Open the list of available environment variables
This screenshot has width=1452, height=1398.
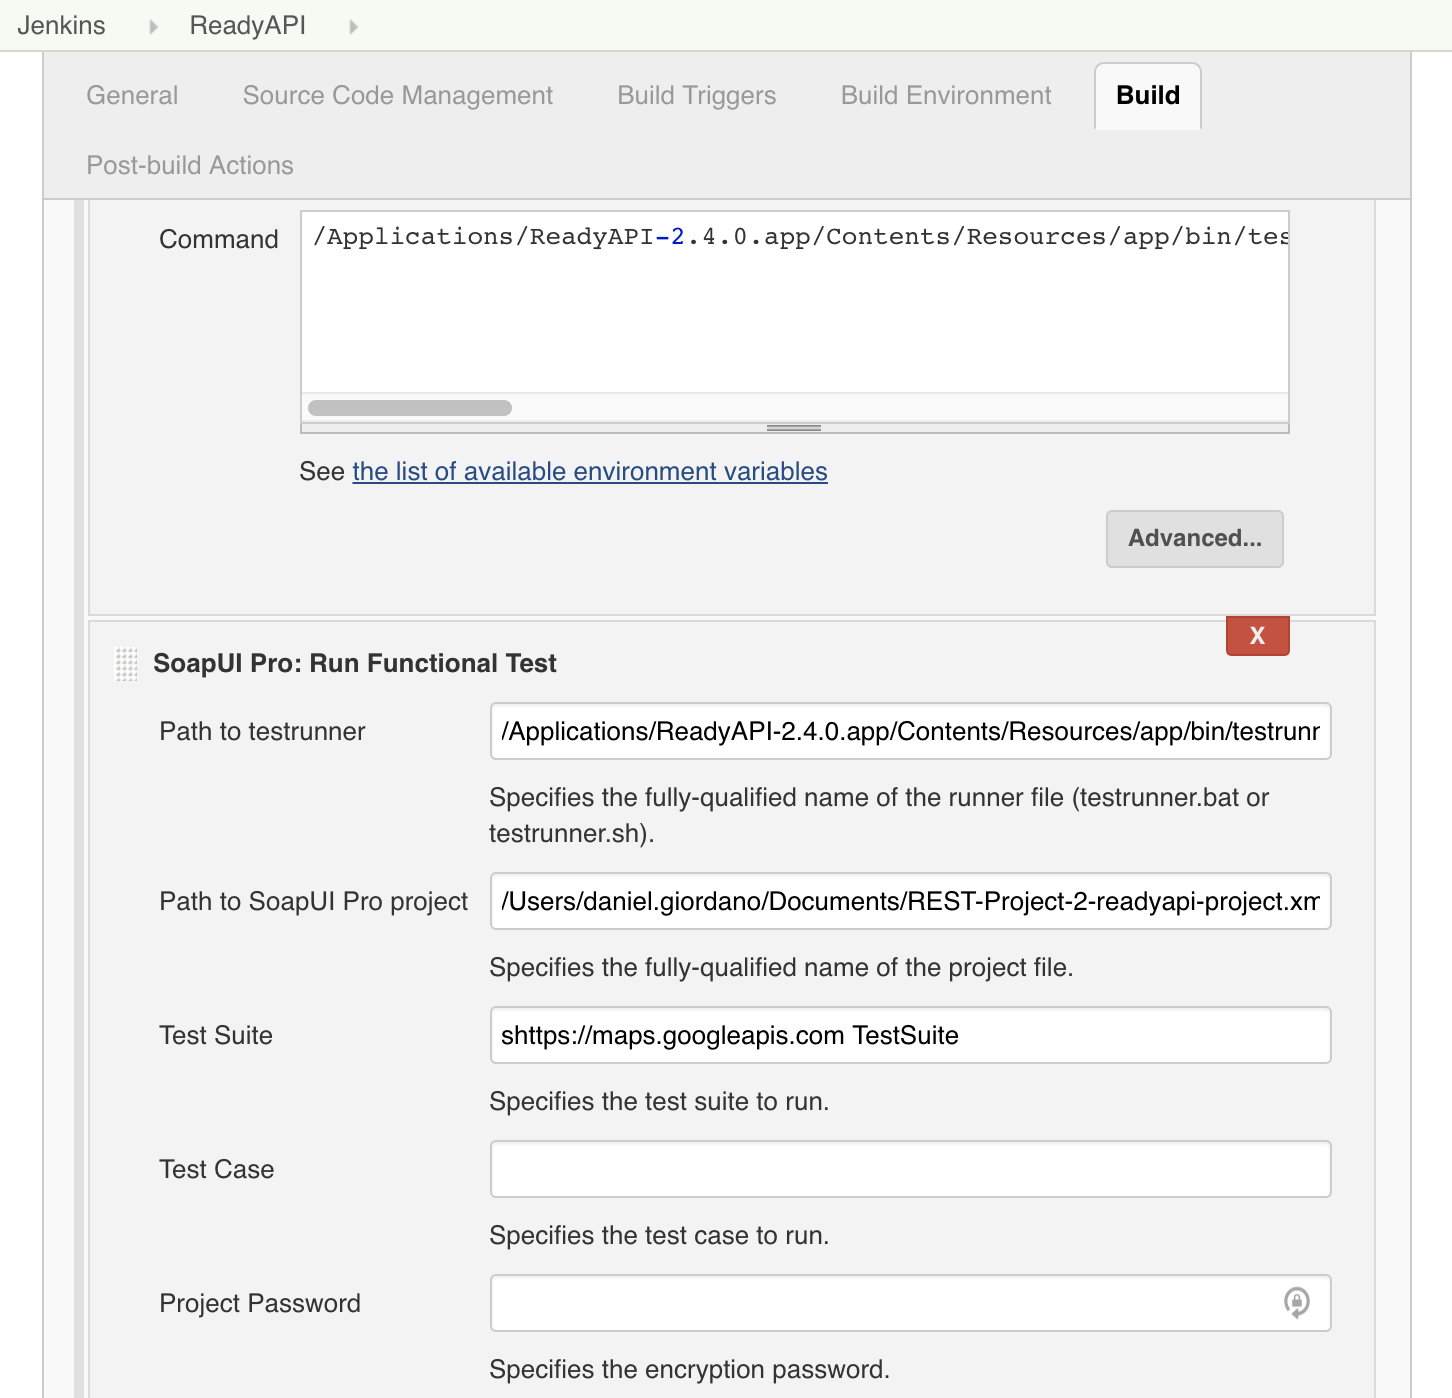[589, 471]
